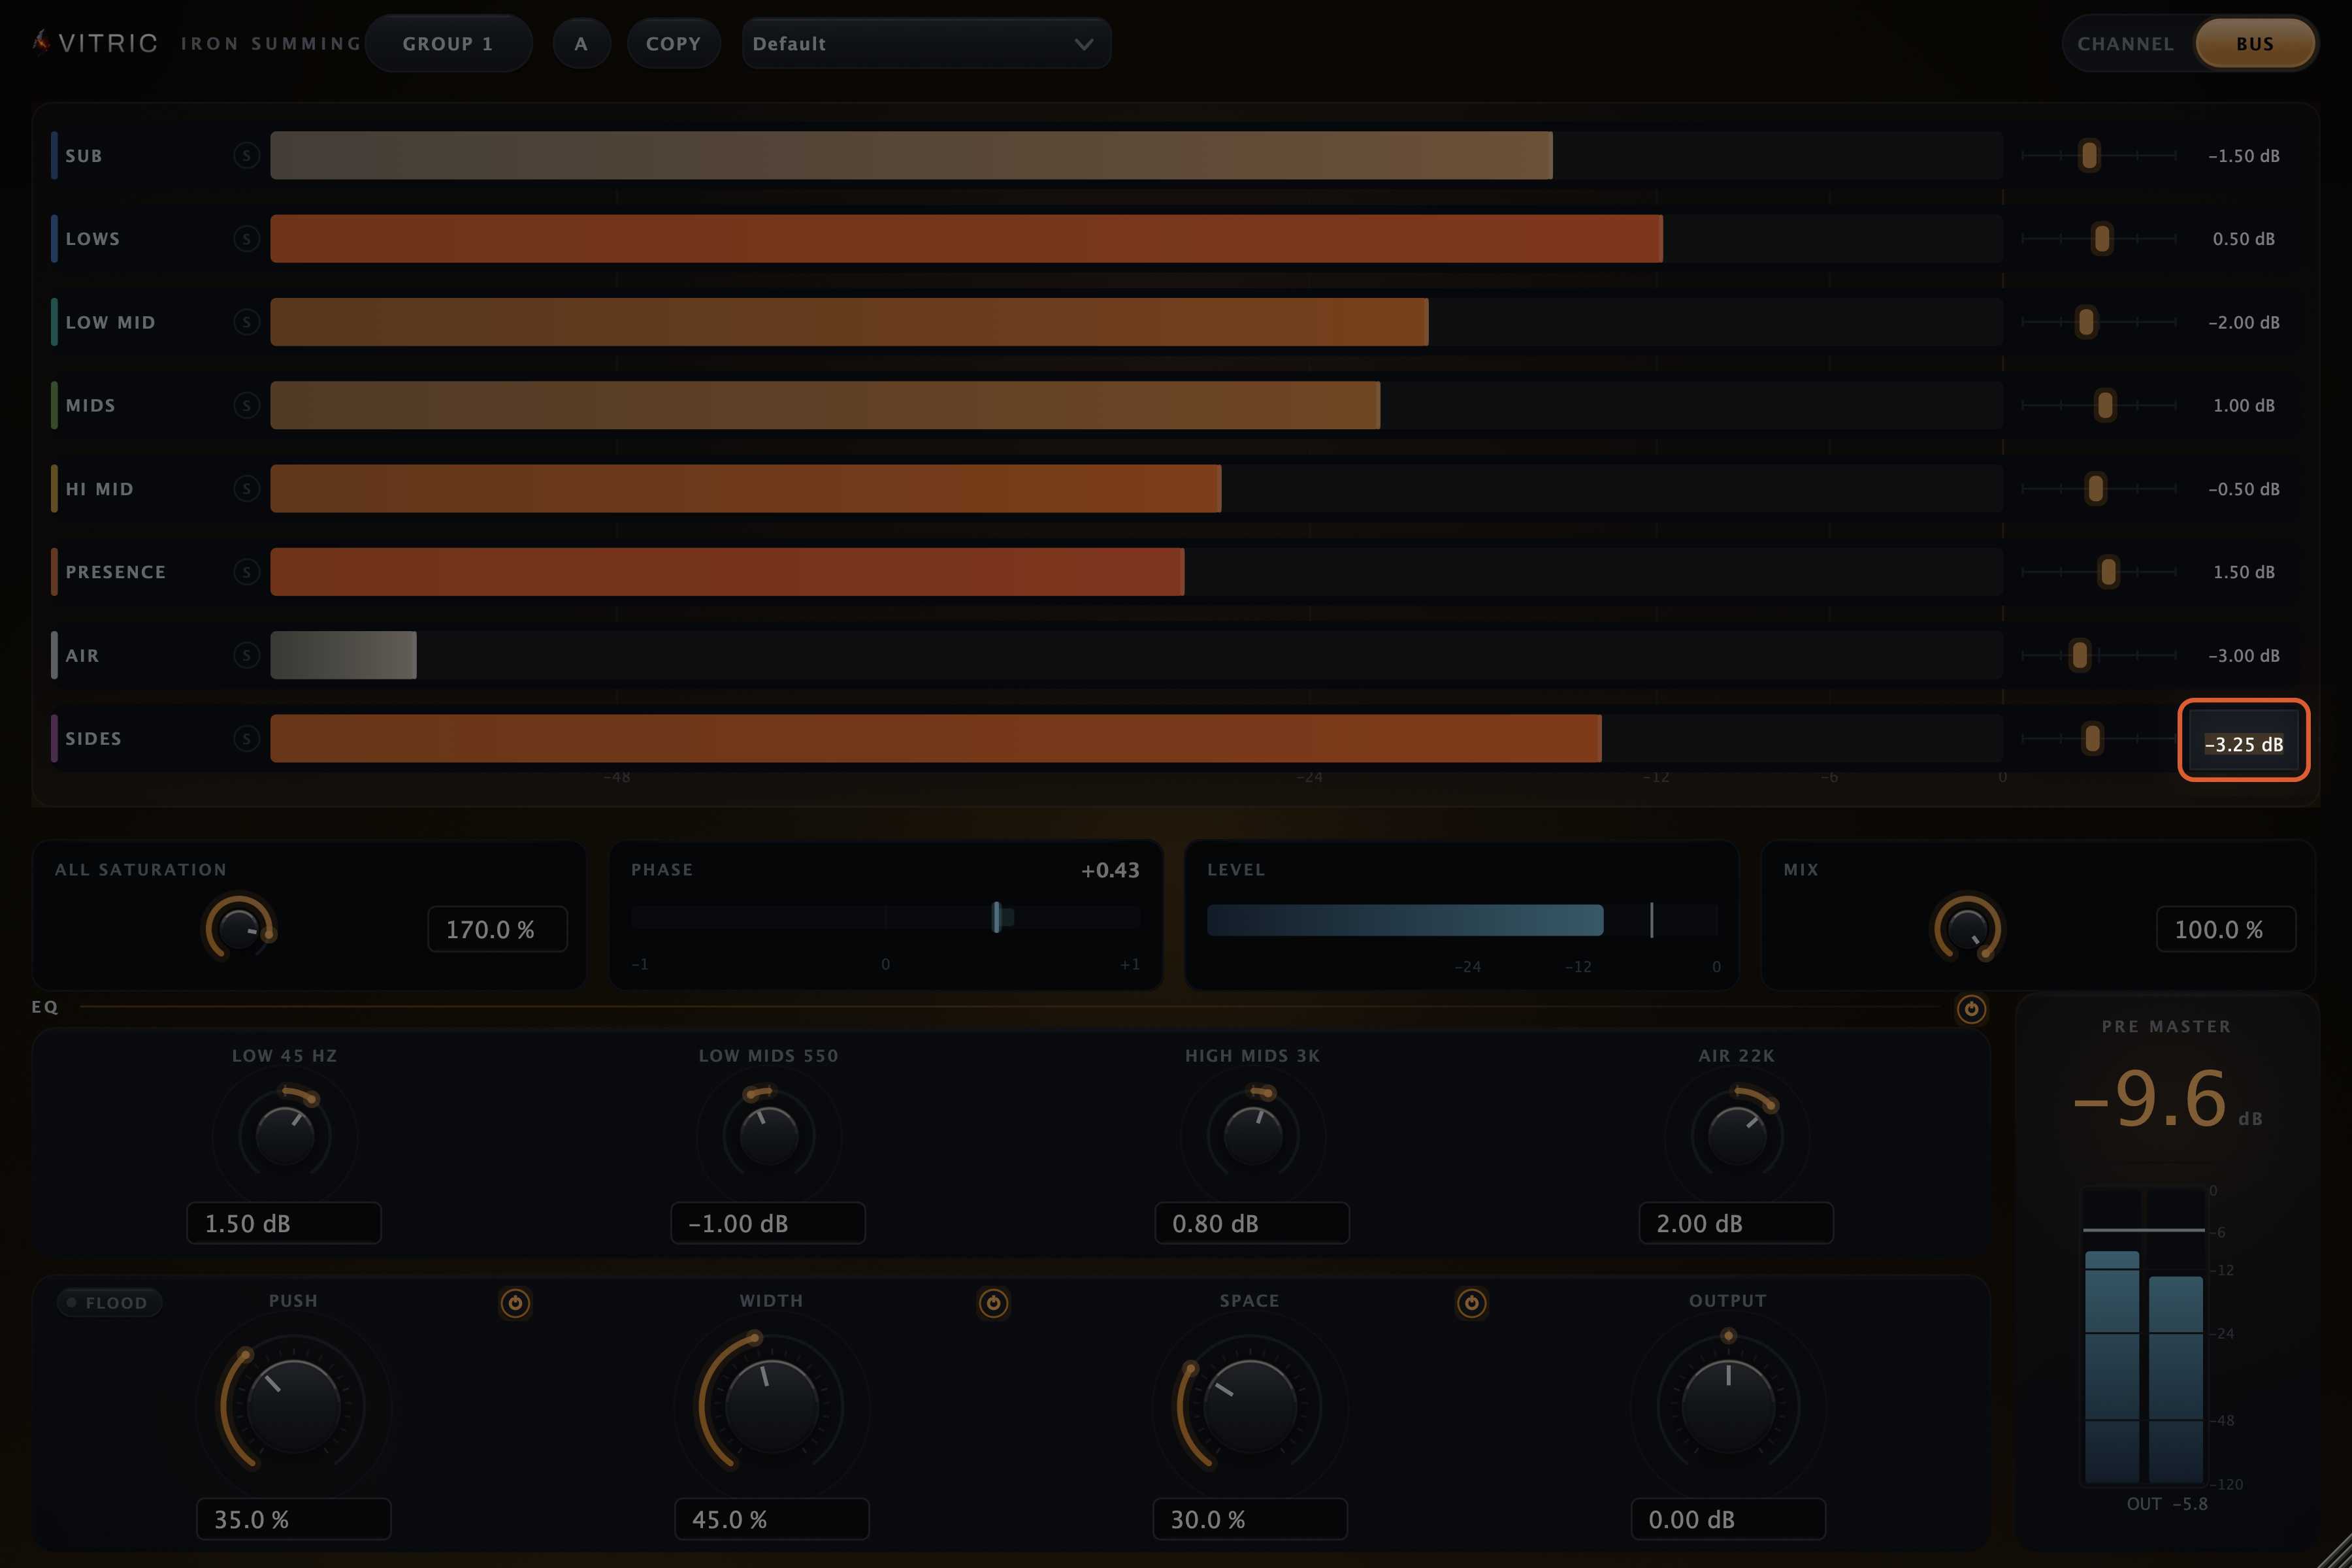Solo the PRESENCE band

pos(246,572)
